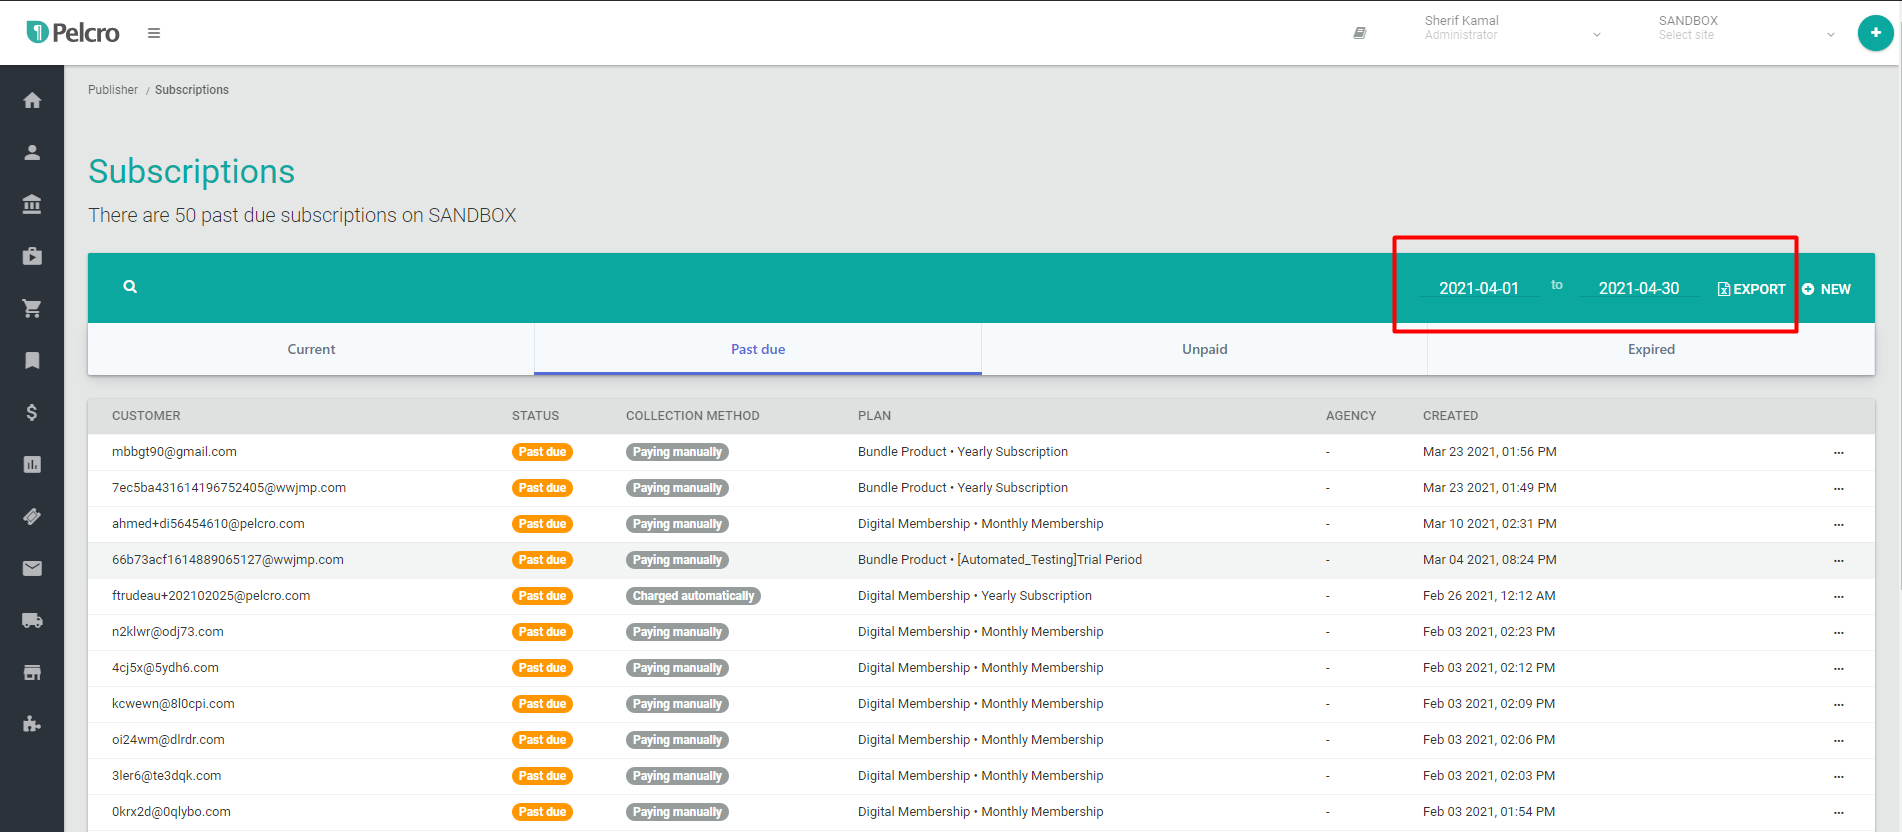The height and width of the screenshot is (832, 1902).
Task: Open row actions for n2klwr@odj73.com
Action: click(1838, 633)
